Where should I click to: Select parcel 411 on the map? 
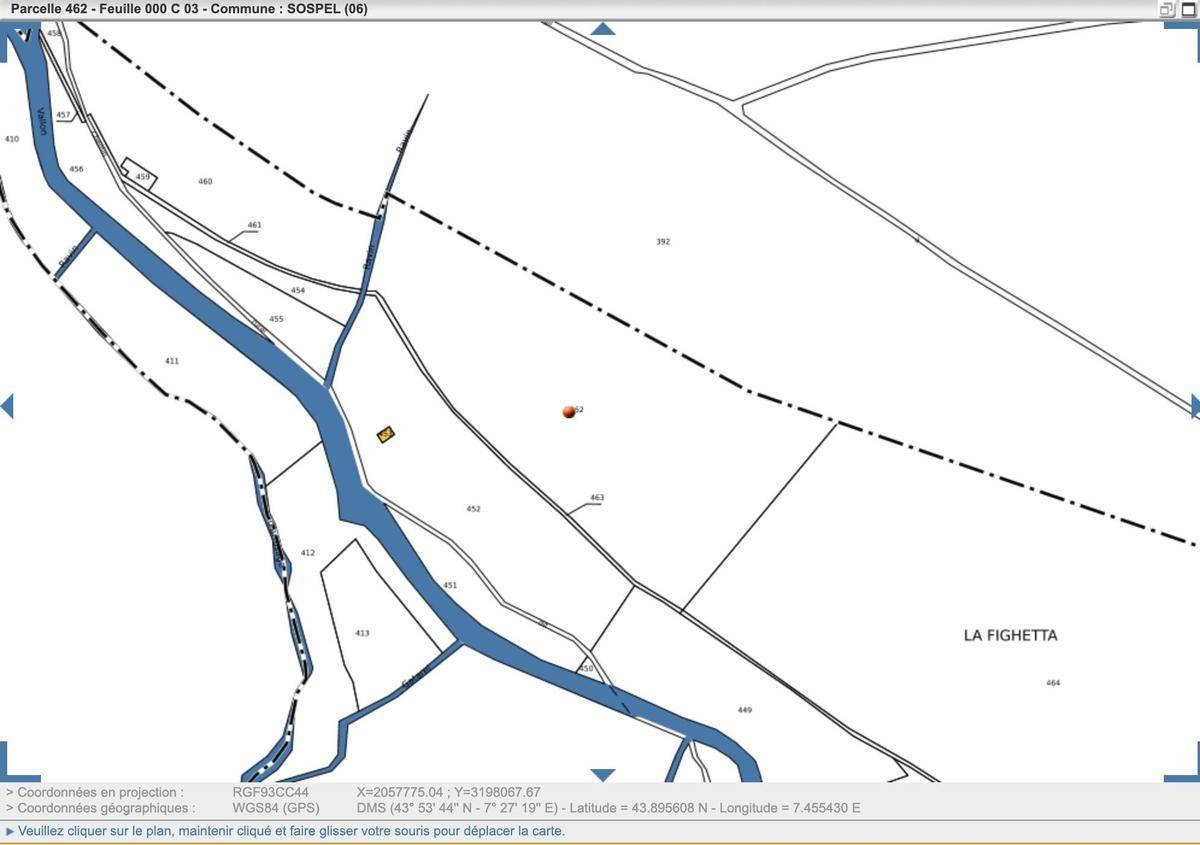coord(172,360)
